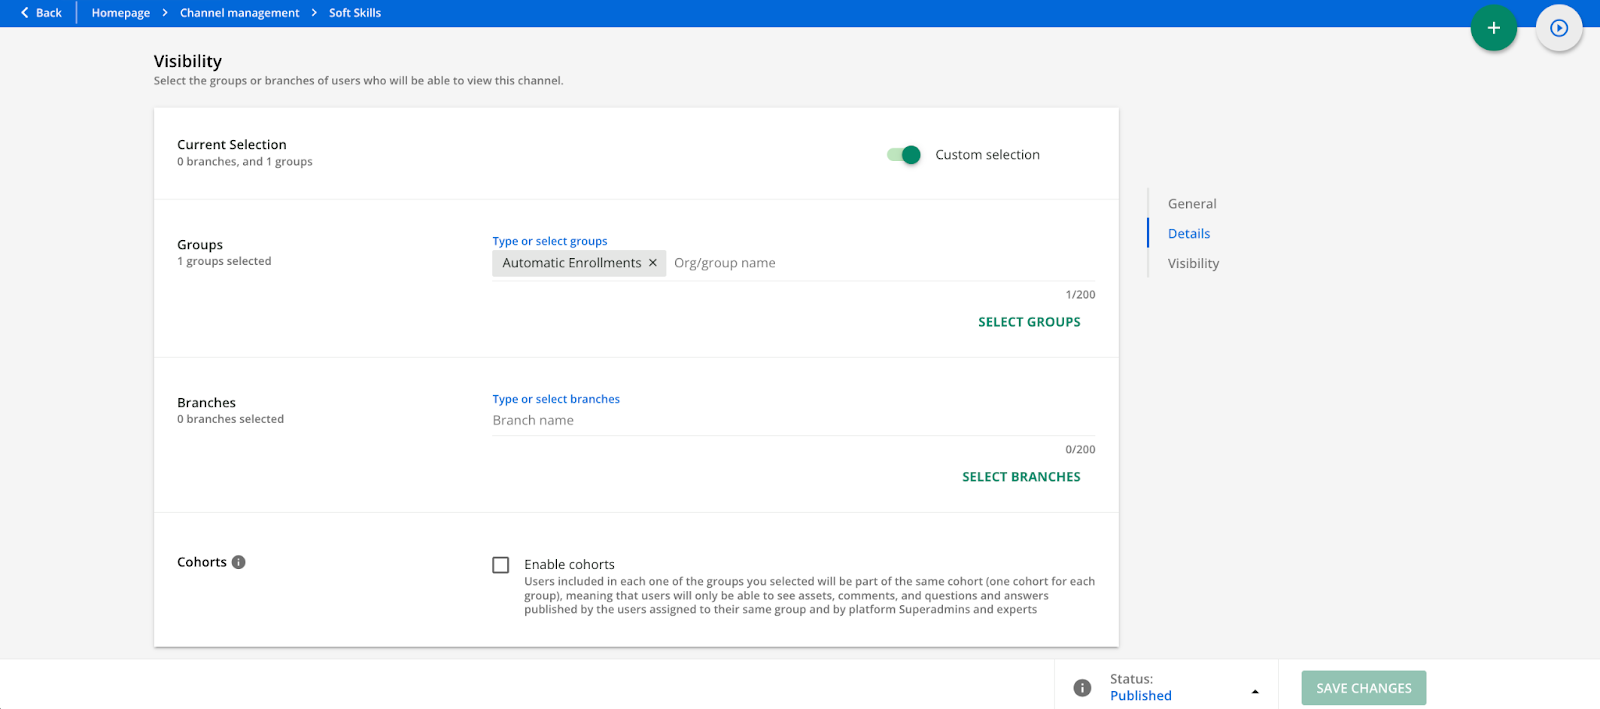This screenshot has width=1600, height=709.
Task: Remove the Automatic Enrollments group chip
Action: (x=653, y=263)
